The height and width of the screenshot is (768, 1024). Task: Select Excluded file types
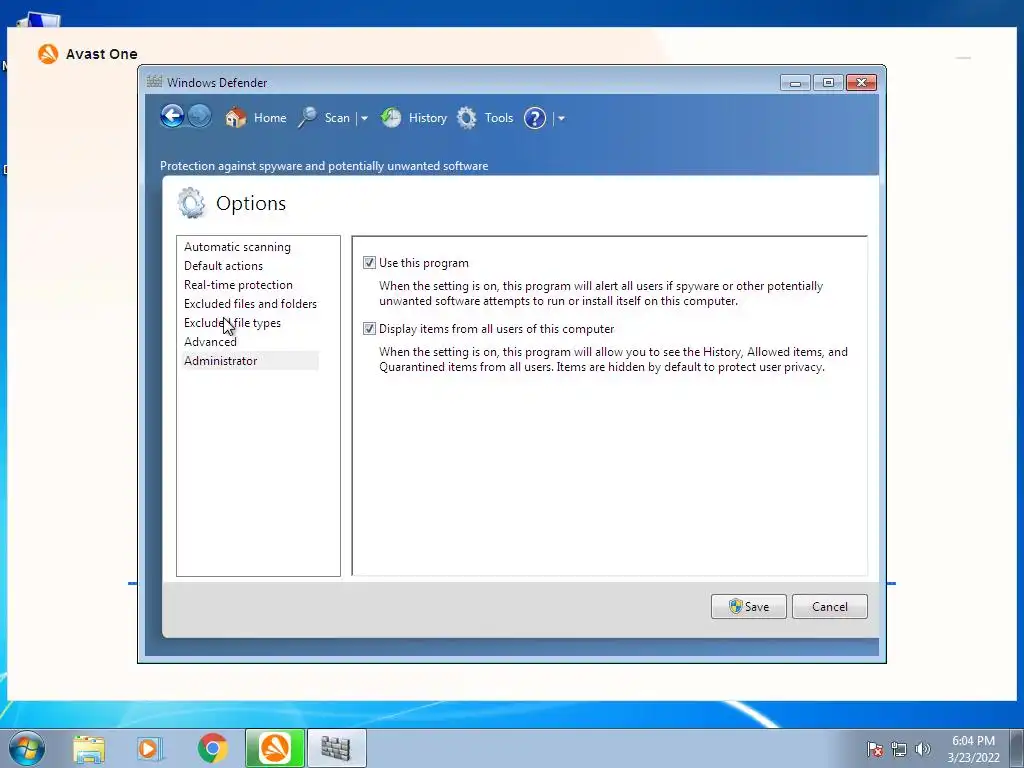click(x=232, y=323)
